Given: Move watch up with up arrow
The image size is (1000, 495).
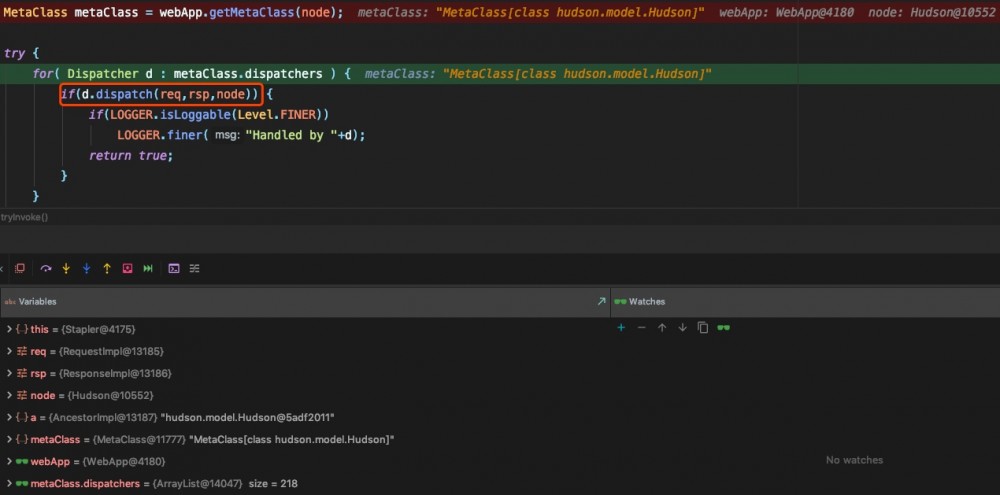Looking at the screenshot, I should pos(662,328).
